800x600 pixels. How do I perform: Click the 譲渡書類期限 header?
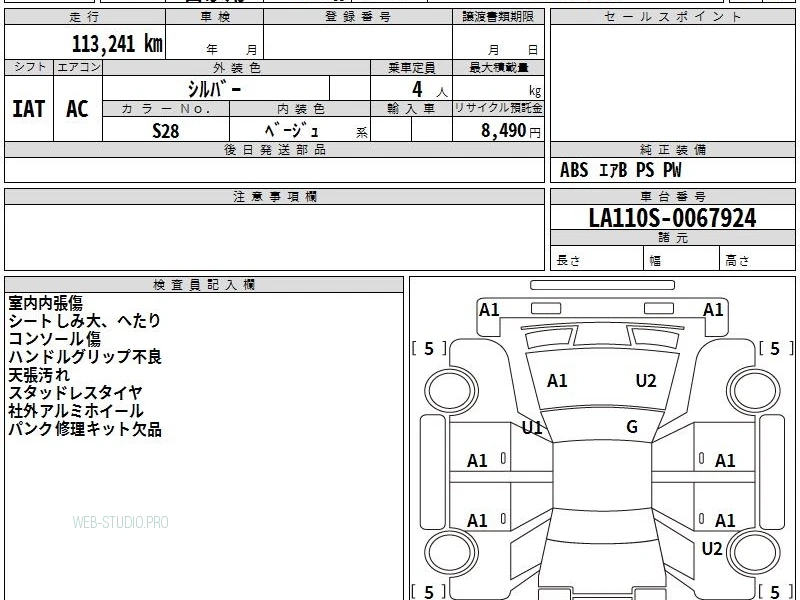[x=498, y=17]
